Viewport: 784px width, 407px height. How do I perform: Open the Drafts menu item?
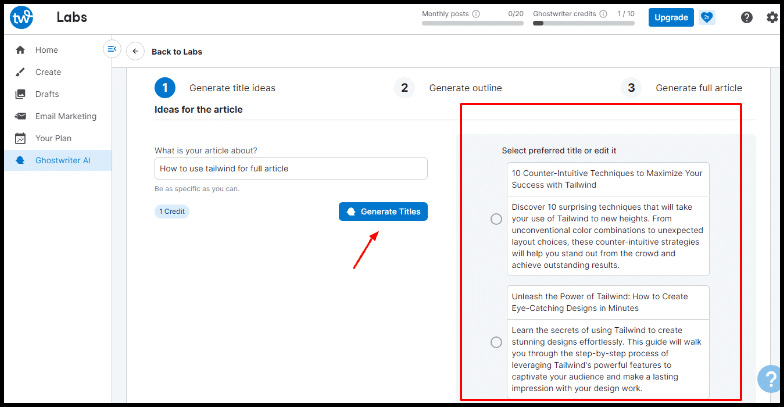pyautogui.click(x=47, y=94)
